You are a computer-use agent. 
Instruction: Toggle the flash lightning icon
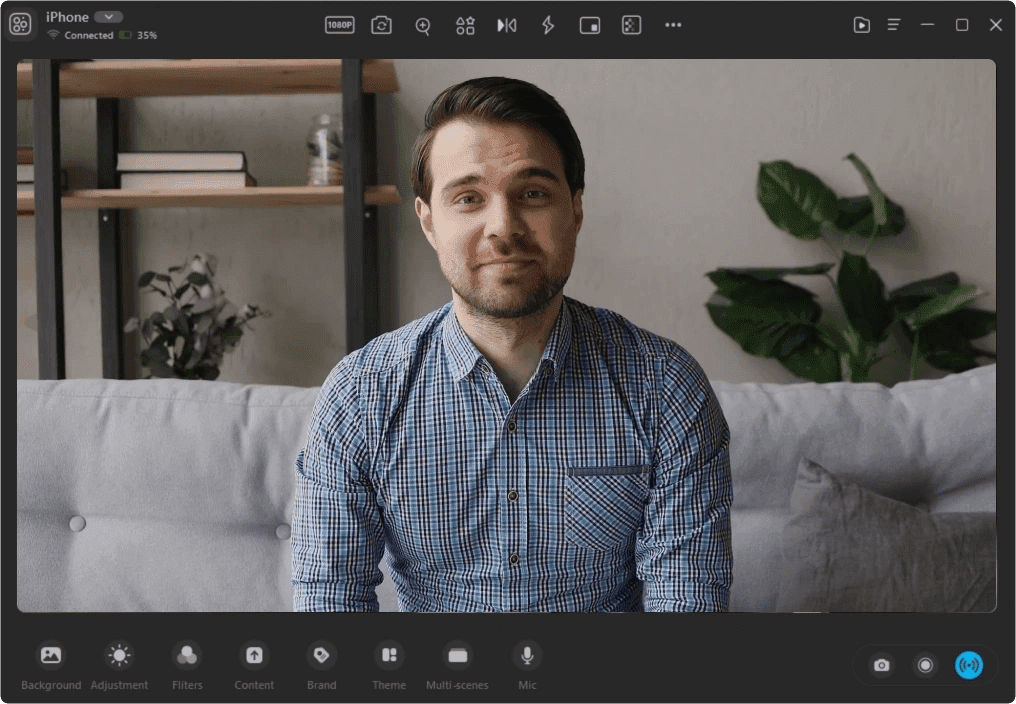pos(548,25)
